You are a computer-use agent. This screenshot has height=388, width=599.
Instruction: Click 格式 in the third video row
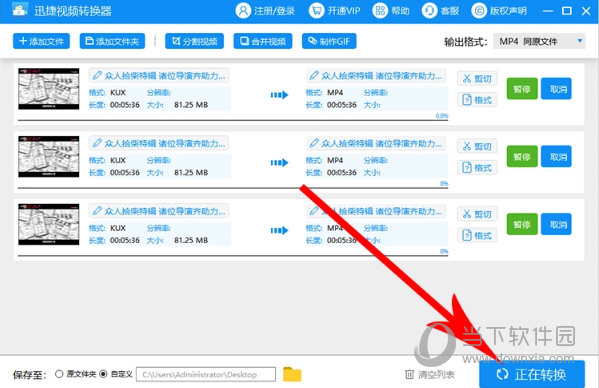pos(477,235)
